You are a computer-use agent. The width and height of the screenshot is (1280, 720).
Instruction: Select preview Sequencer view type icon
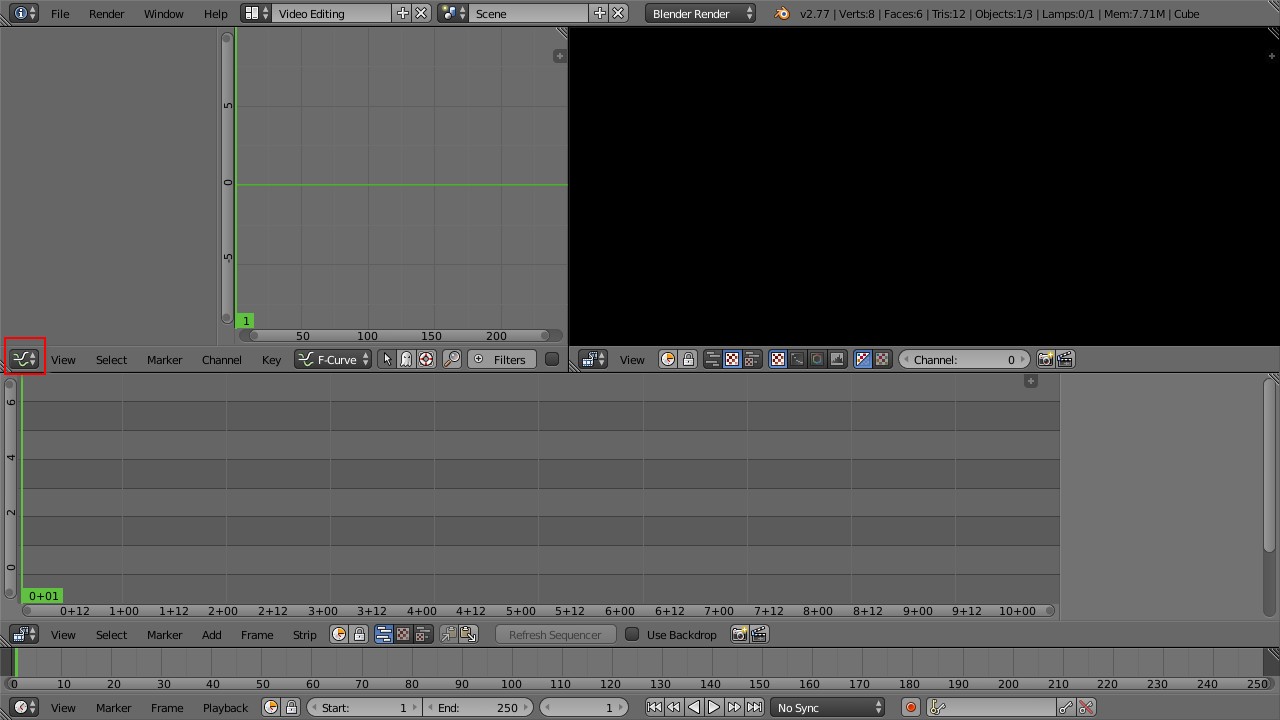(x=712, y=360)
